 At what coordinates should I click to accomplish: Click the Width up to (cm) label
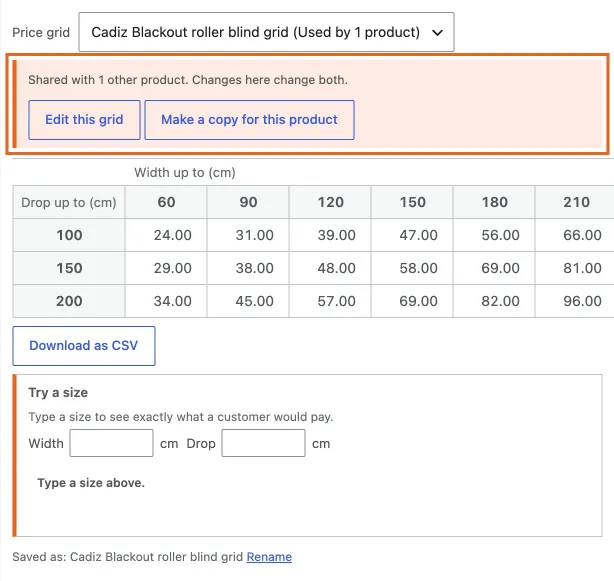[x=185, y=172]
